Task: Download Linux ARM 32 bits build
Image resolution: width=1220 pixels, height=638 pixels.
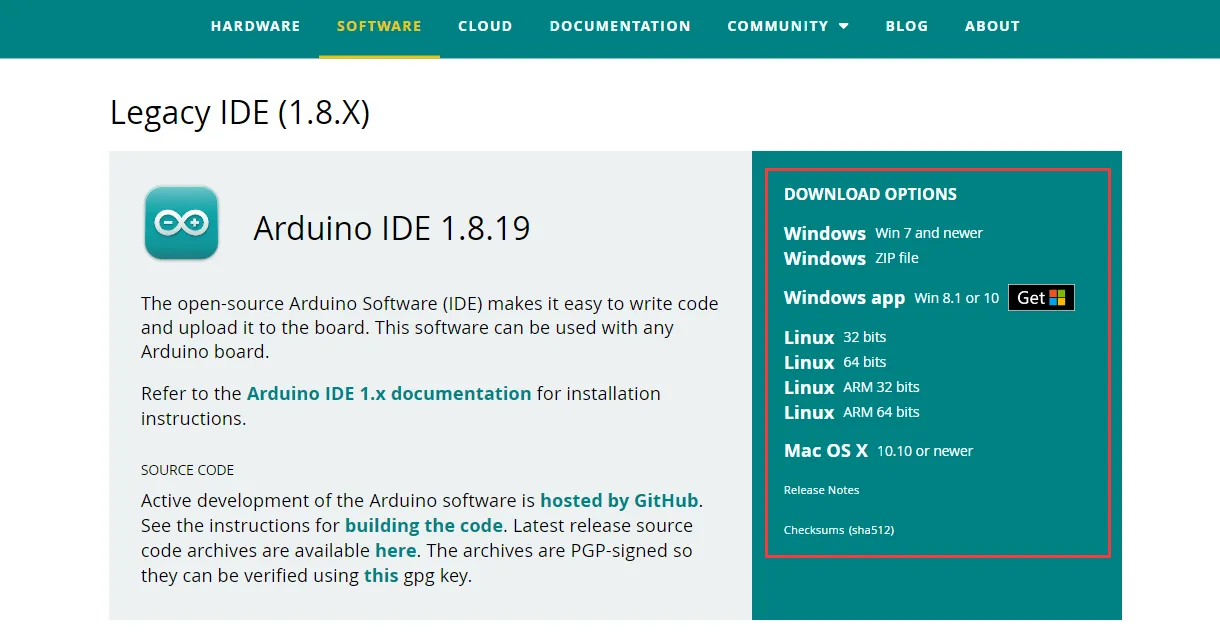Action: click(809, 388)
